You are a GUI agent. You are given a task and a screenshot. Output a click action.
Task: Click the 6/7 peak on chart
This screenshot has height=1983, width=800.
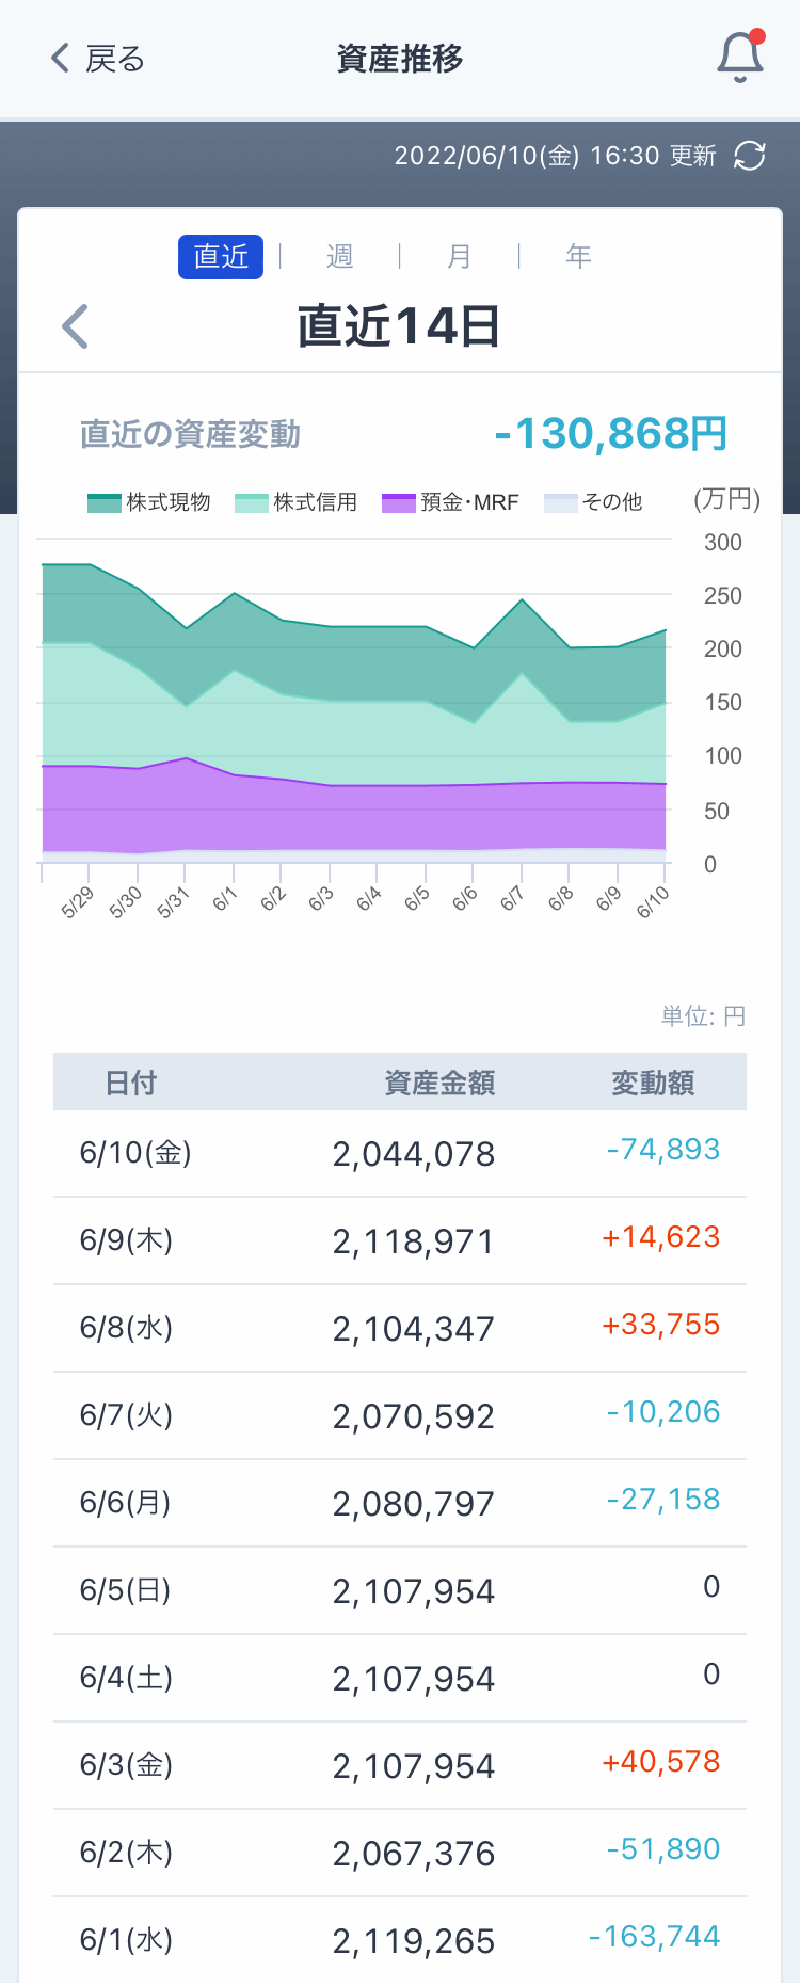(x=522, y=600)
